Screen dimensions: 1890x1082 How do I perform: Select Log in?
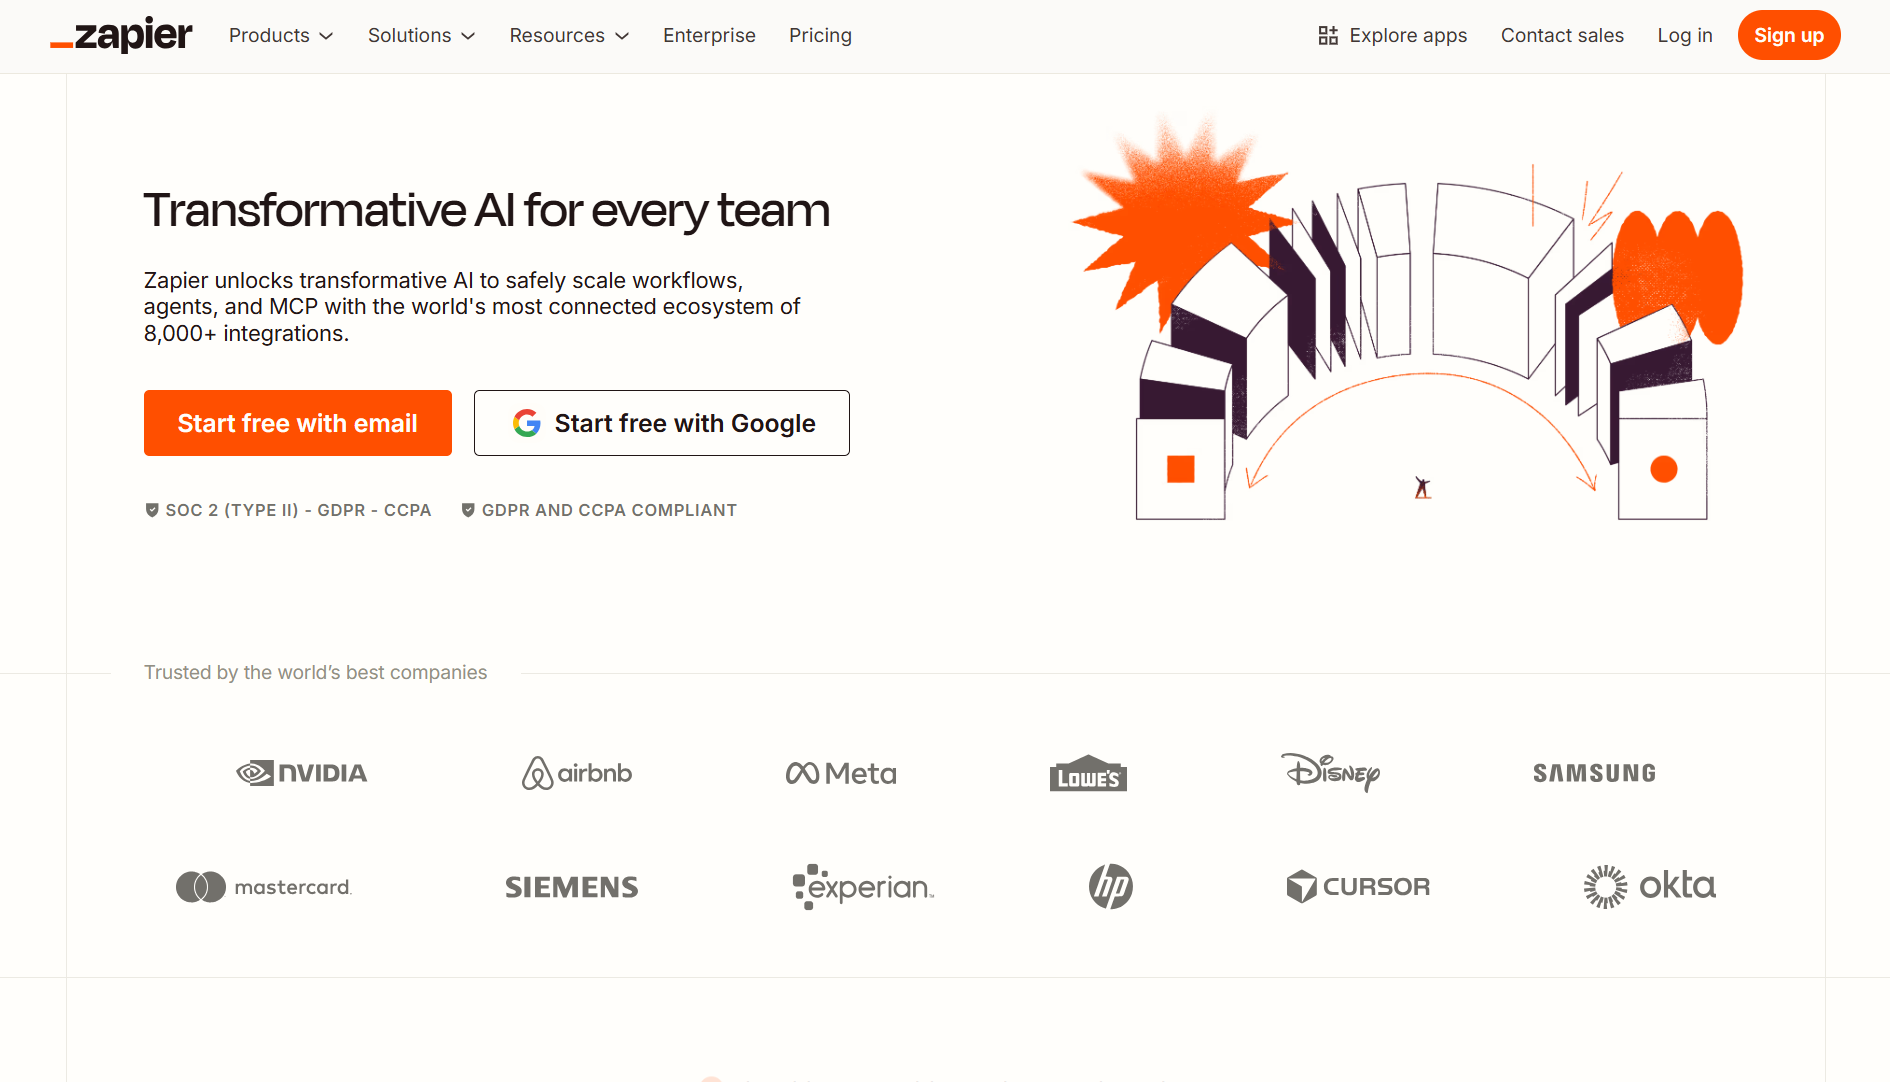1685,36
